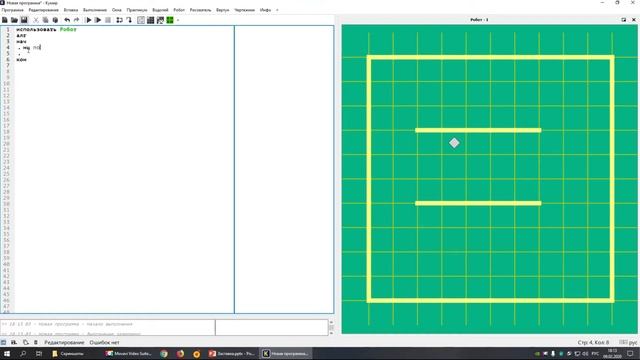Copy selected text in editor
Screen dimensions: 640x360
pos(45,20)
